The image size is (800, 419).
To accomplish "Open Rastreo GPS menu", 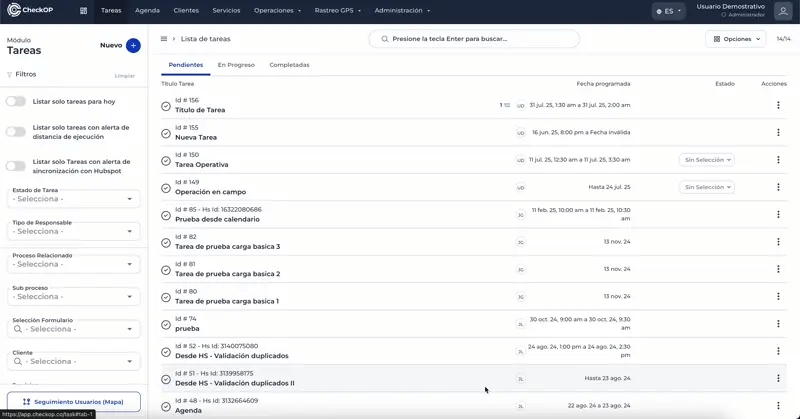I will [338, 11].
